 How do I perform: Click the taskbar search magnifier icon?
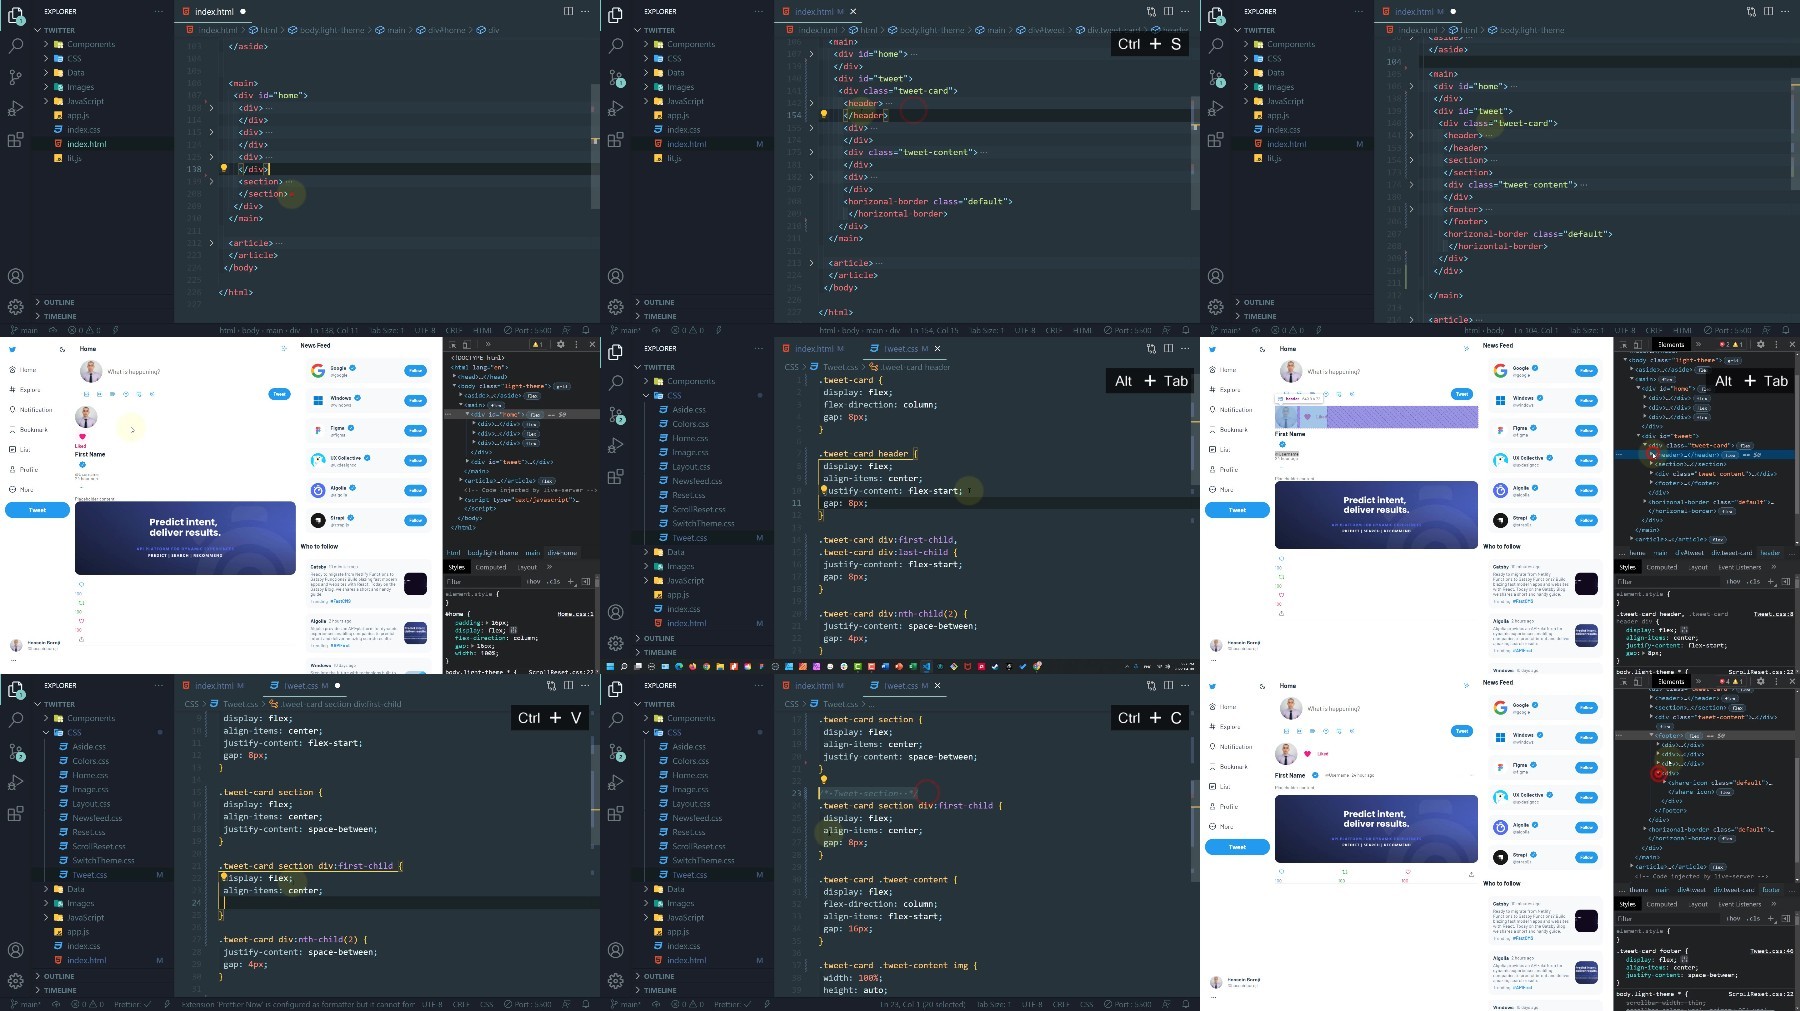pos(623,666)
